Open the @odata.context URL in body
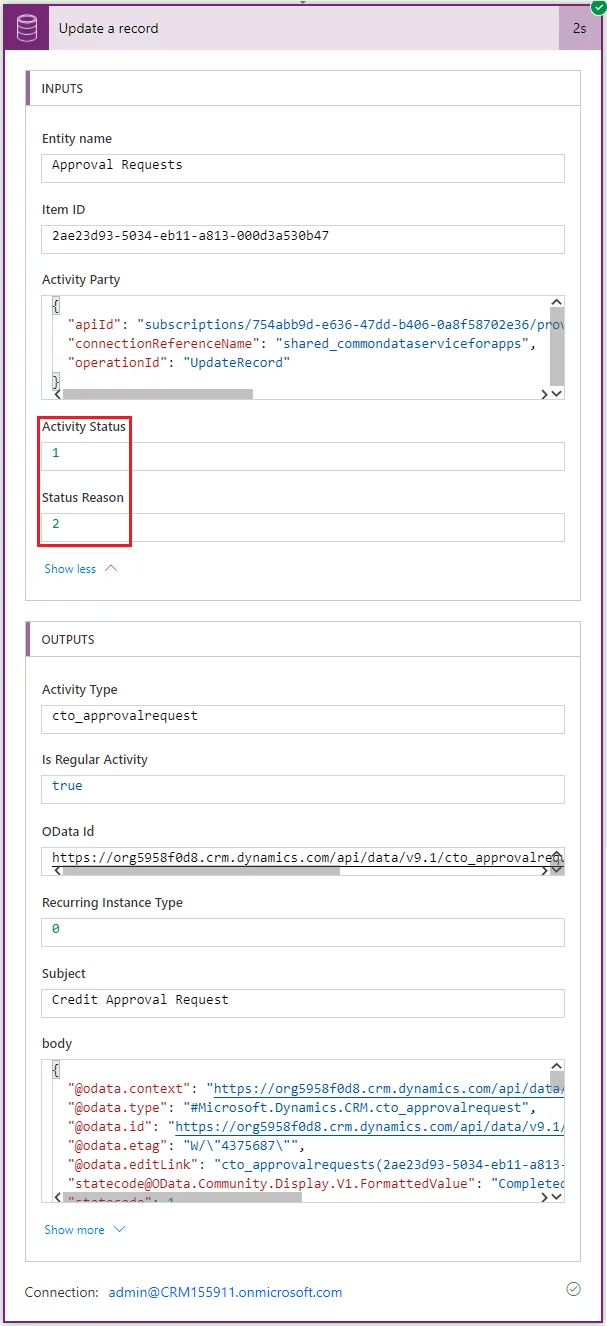The width and height of the screenshot is (607, 1326). (389, 1089)
